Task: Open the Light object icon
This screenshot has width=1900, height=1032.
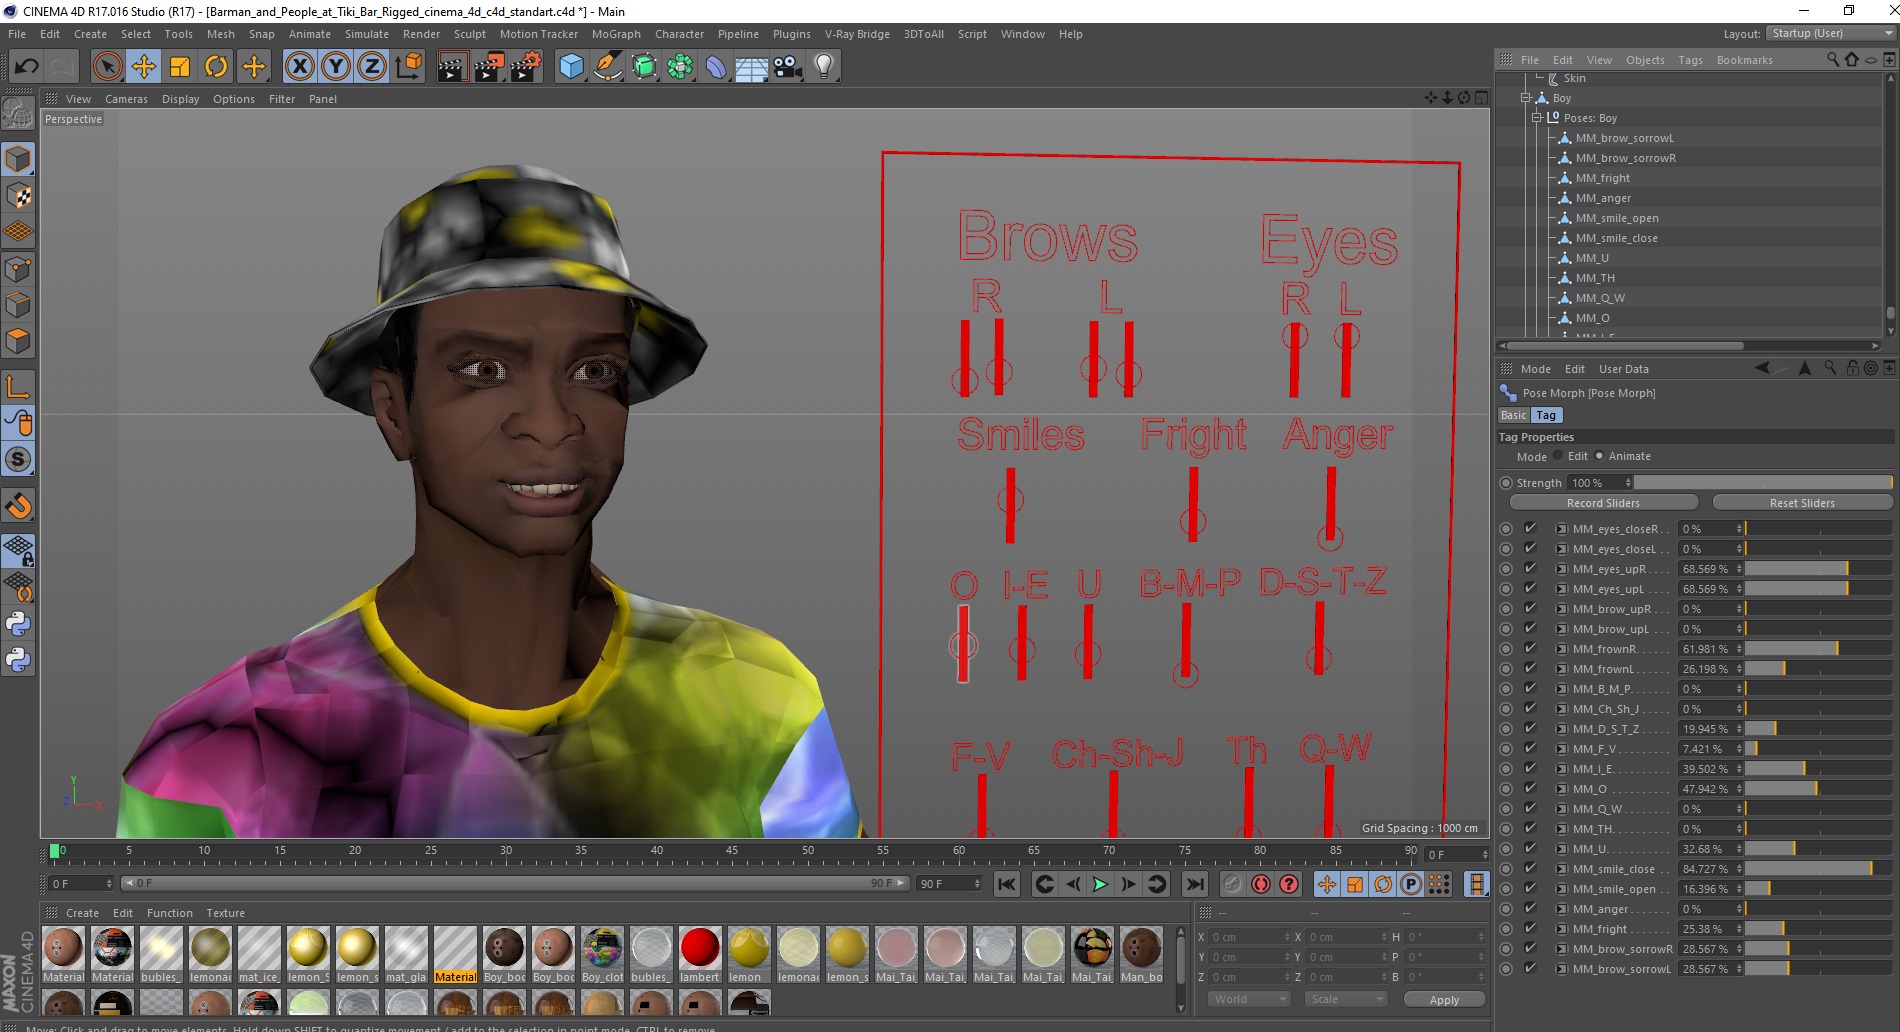Action: pos(823,67)
